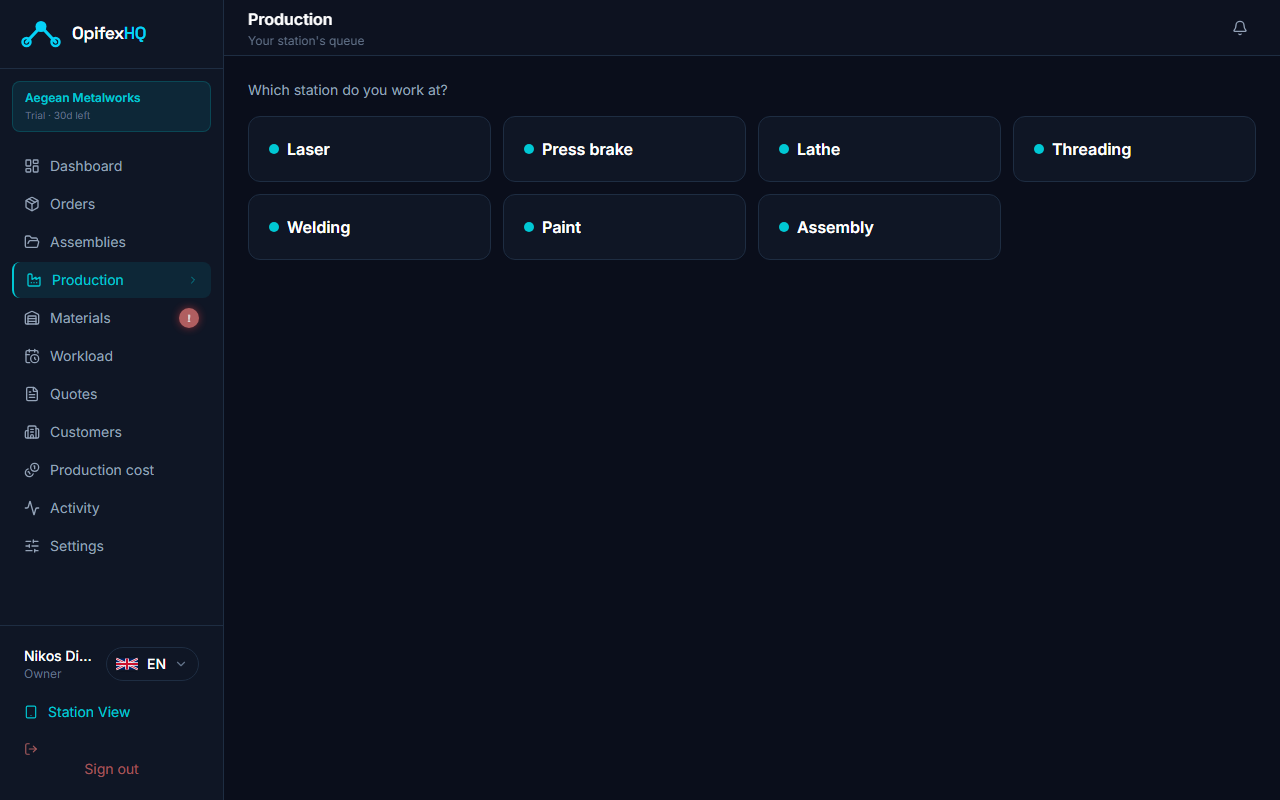
Task: Open Customers in the sidebar
Action: [x=111, y=432]
